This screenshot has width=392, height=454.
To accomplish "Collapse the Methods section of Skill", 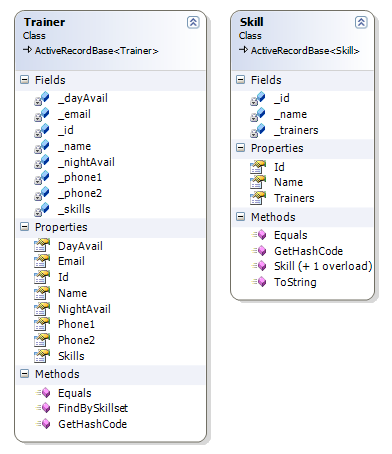I will coord(240,217).
